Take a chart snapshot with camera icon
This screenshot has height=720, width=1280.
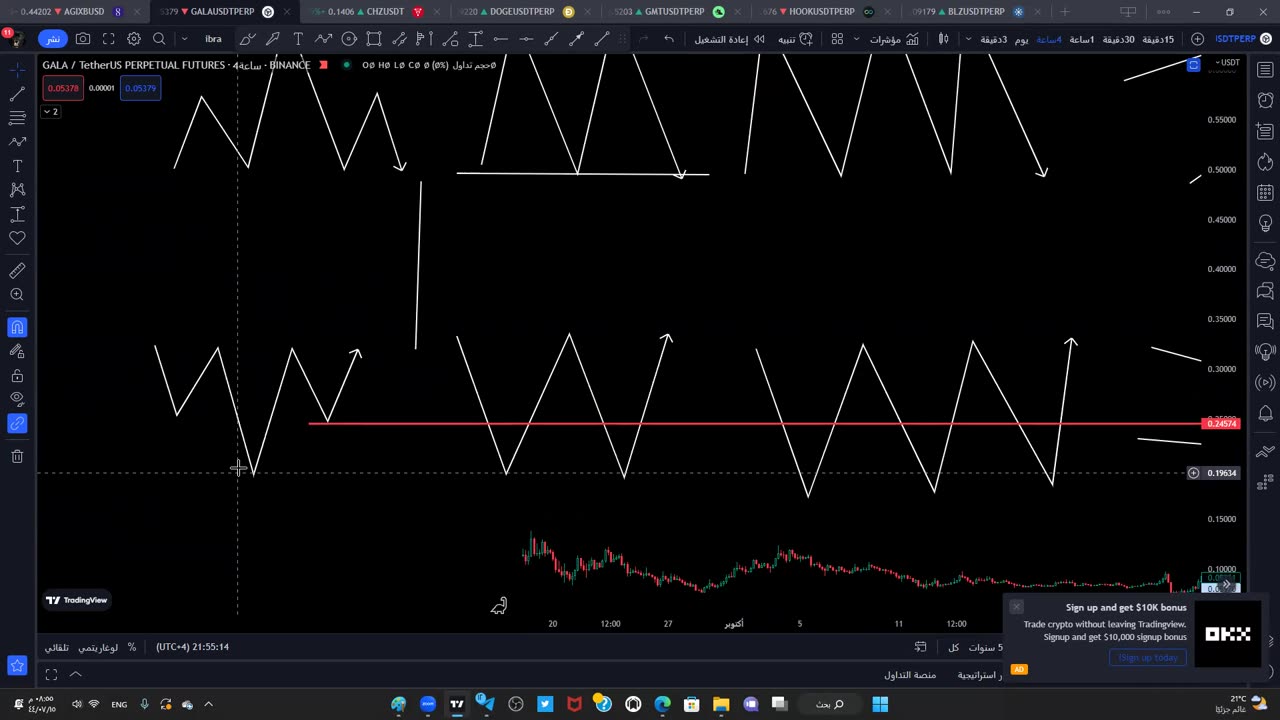(83, 39)
